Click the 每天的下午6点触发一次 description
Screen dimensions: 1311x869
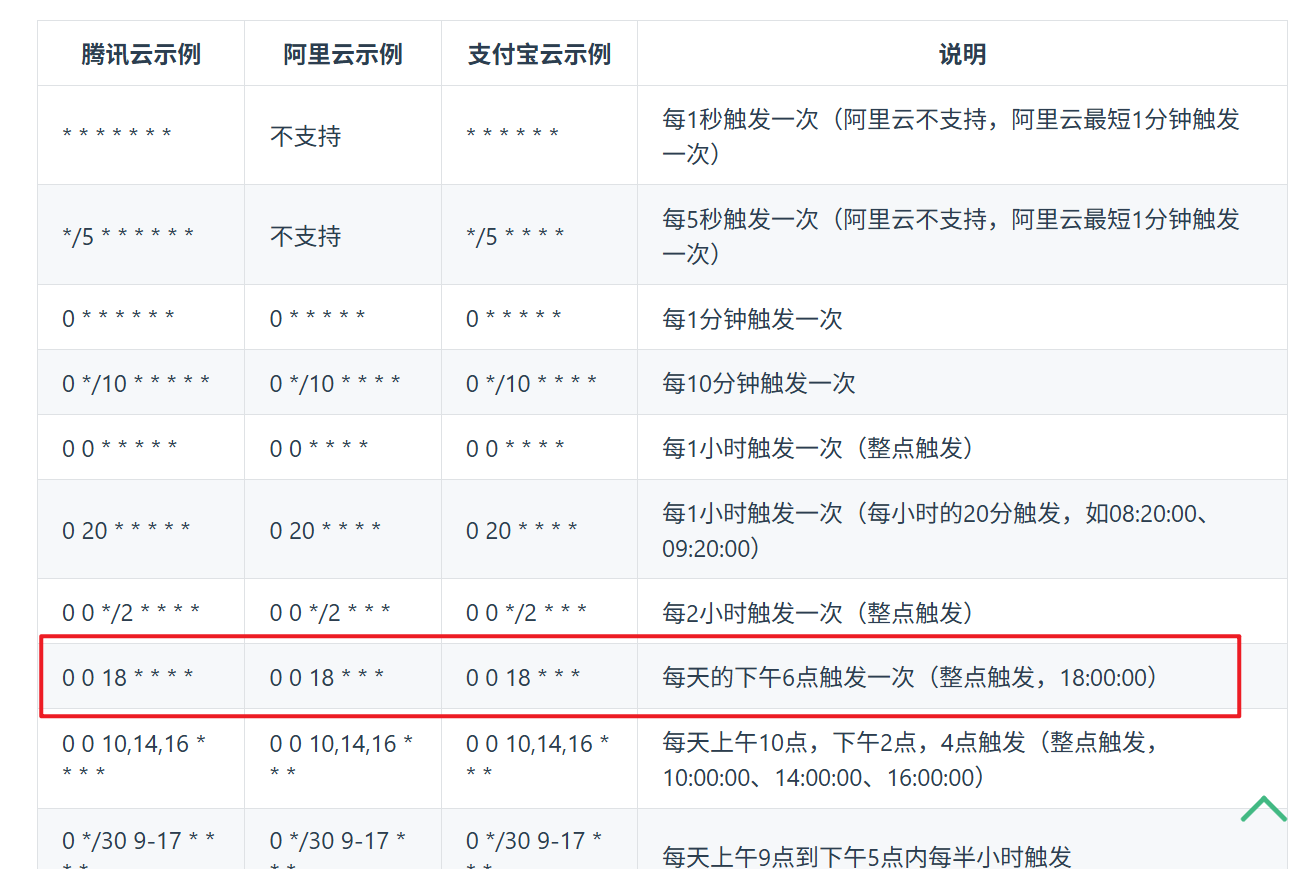click(x=910, y=677)
